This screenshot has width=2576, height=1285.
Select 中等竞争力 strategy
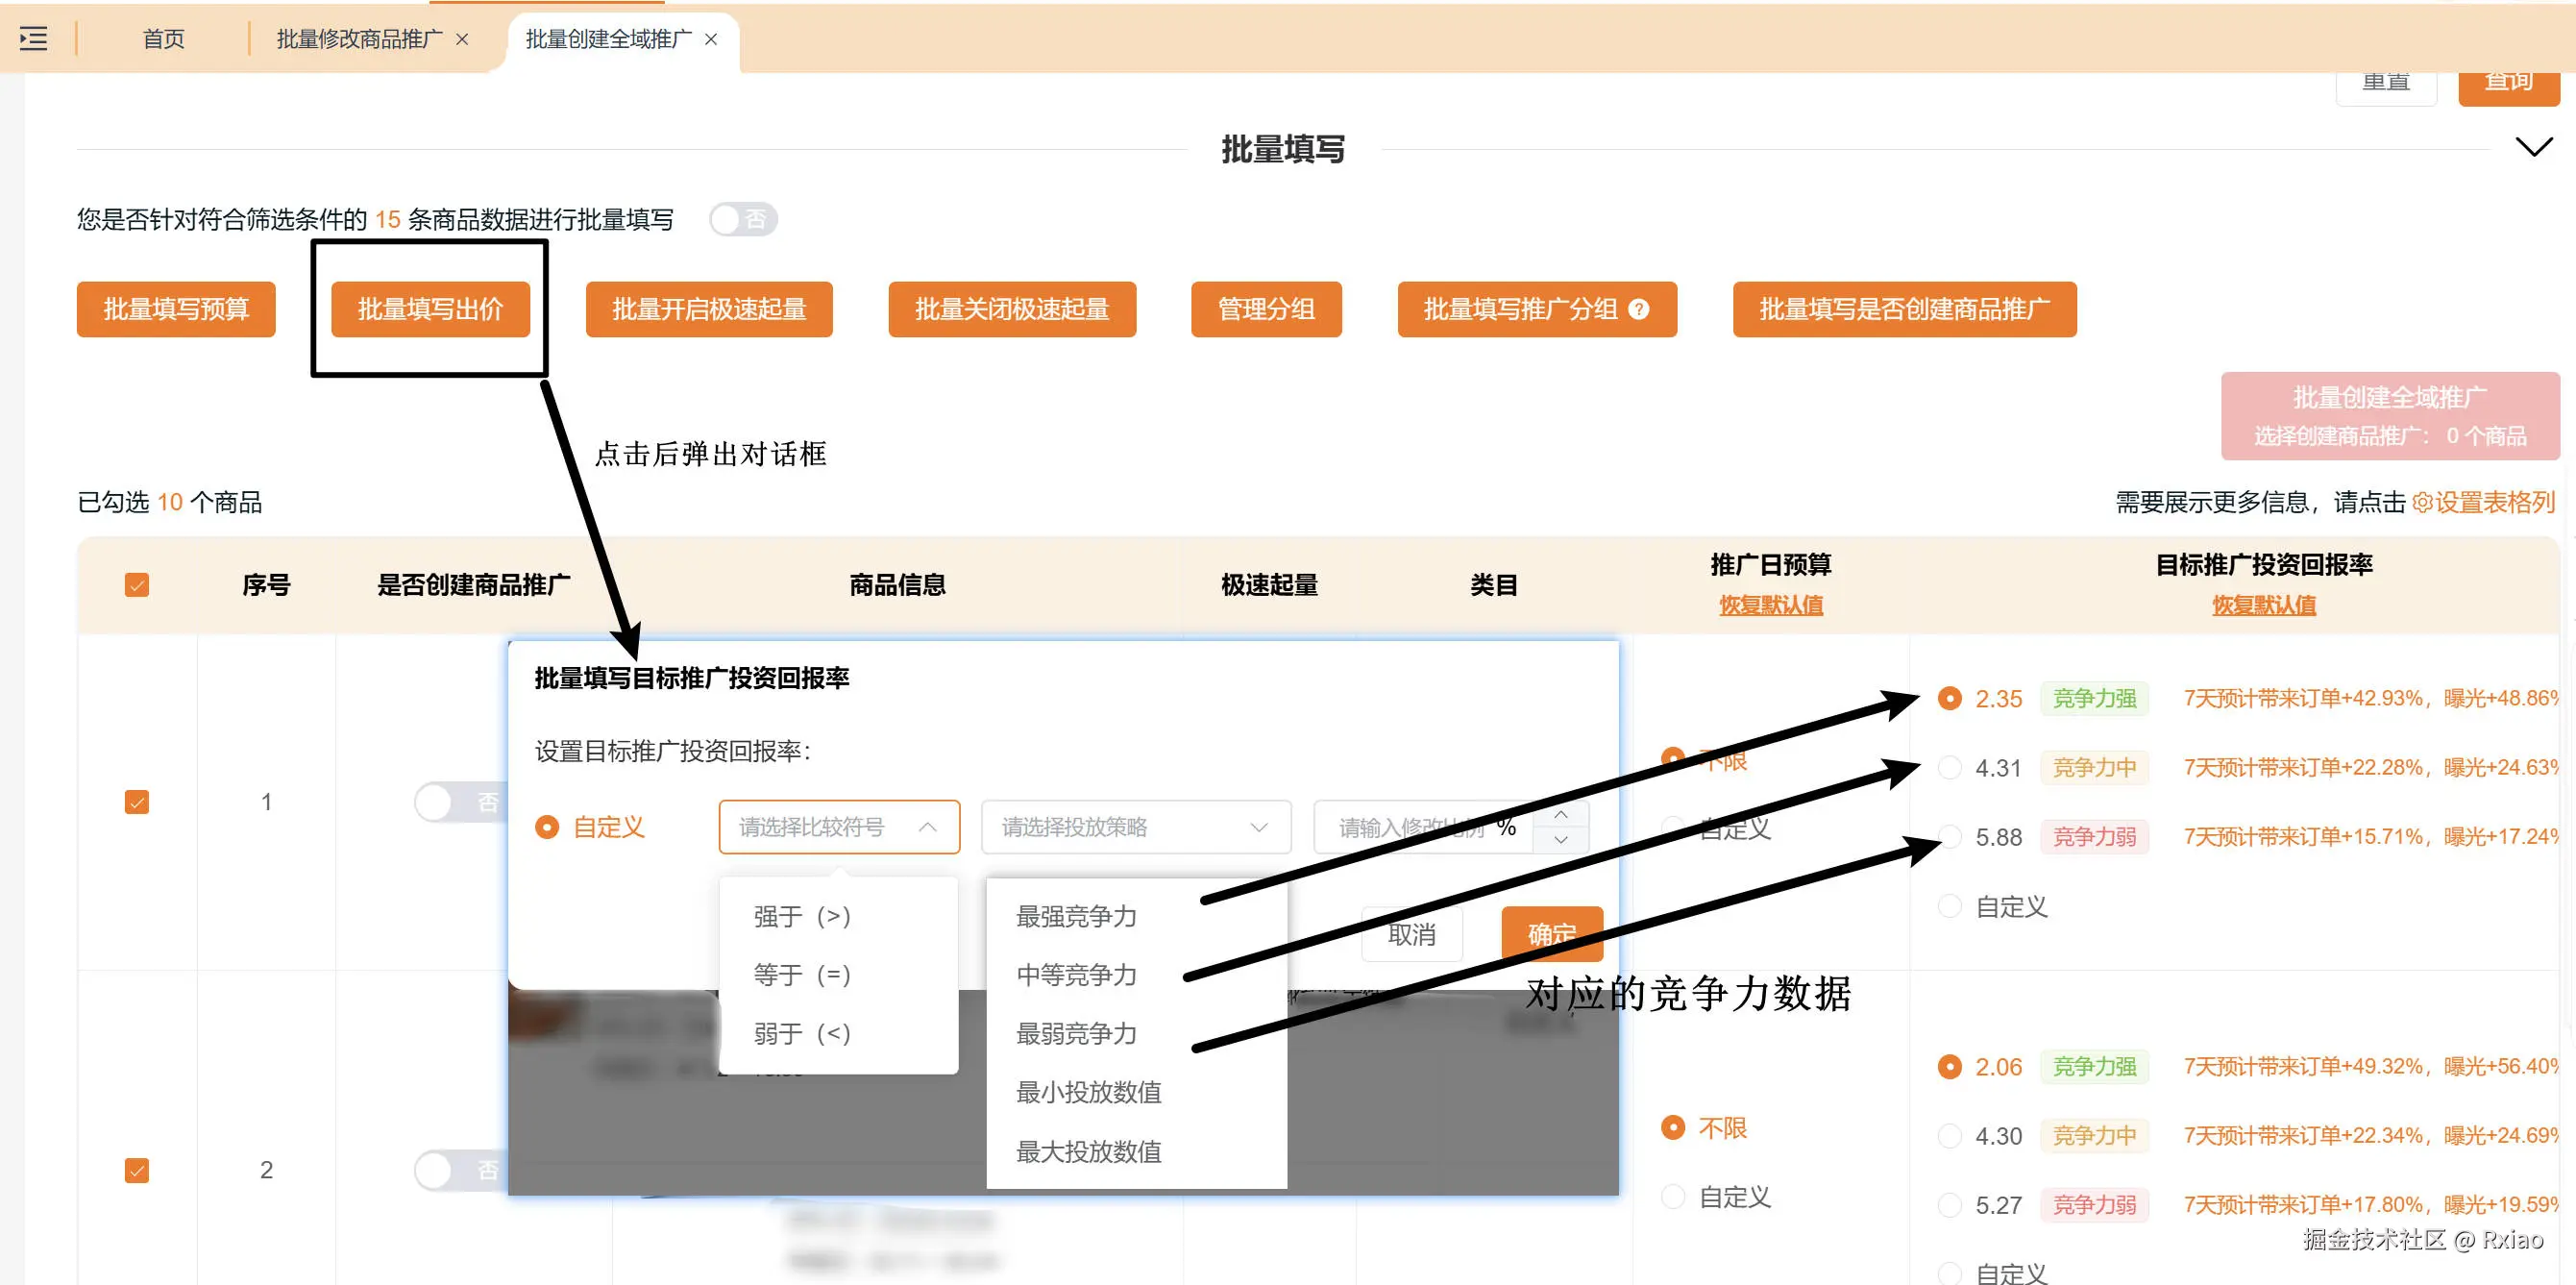(x=1136, y=975)
